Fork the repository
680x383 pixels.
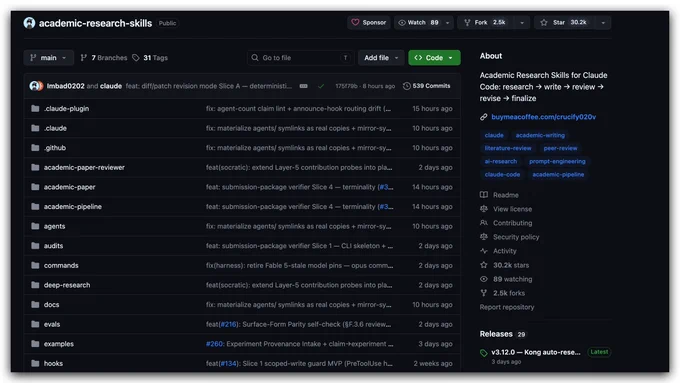click(485, 23)
